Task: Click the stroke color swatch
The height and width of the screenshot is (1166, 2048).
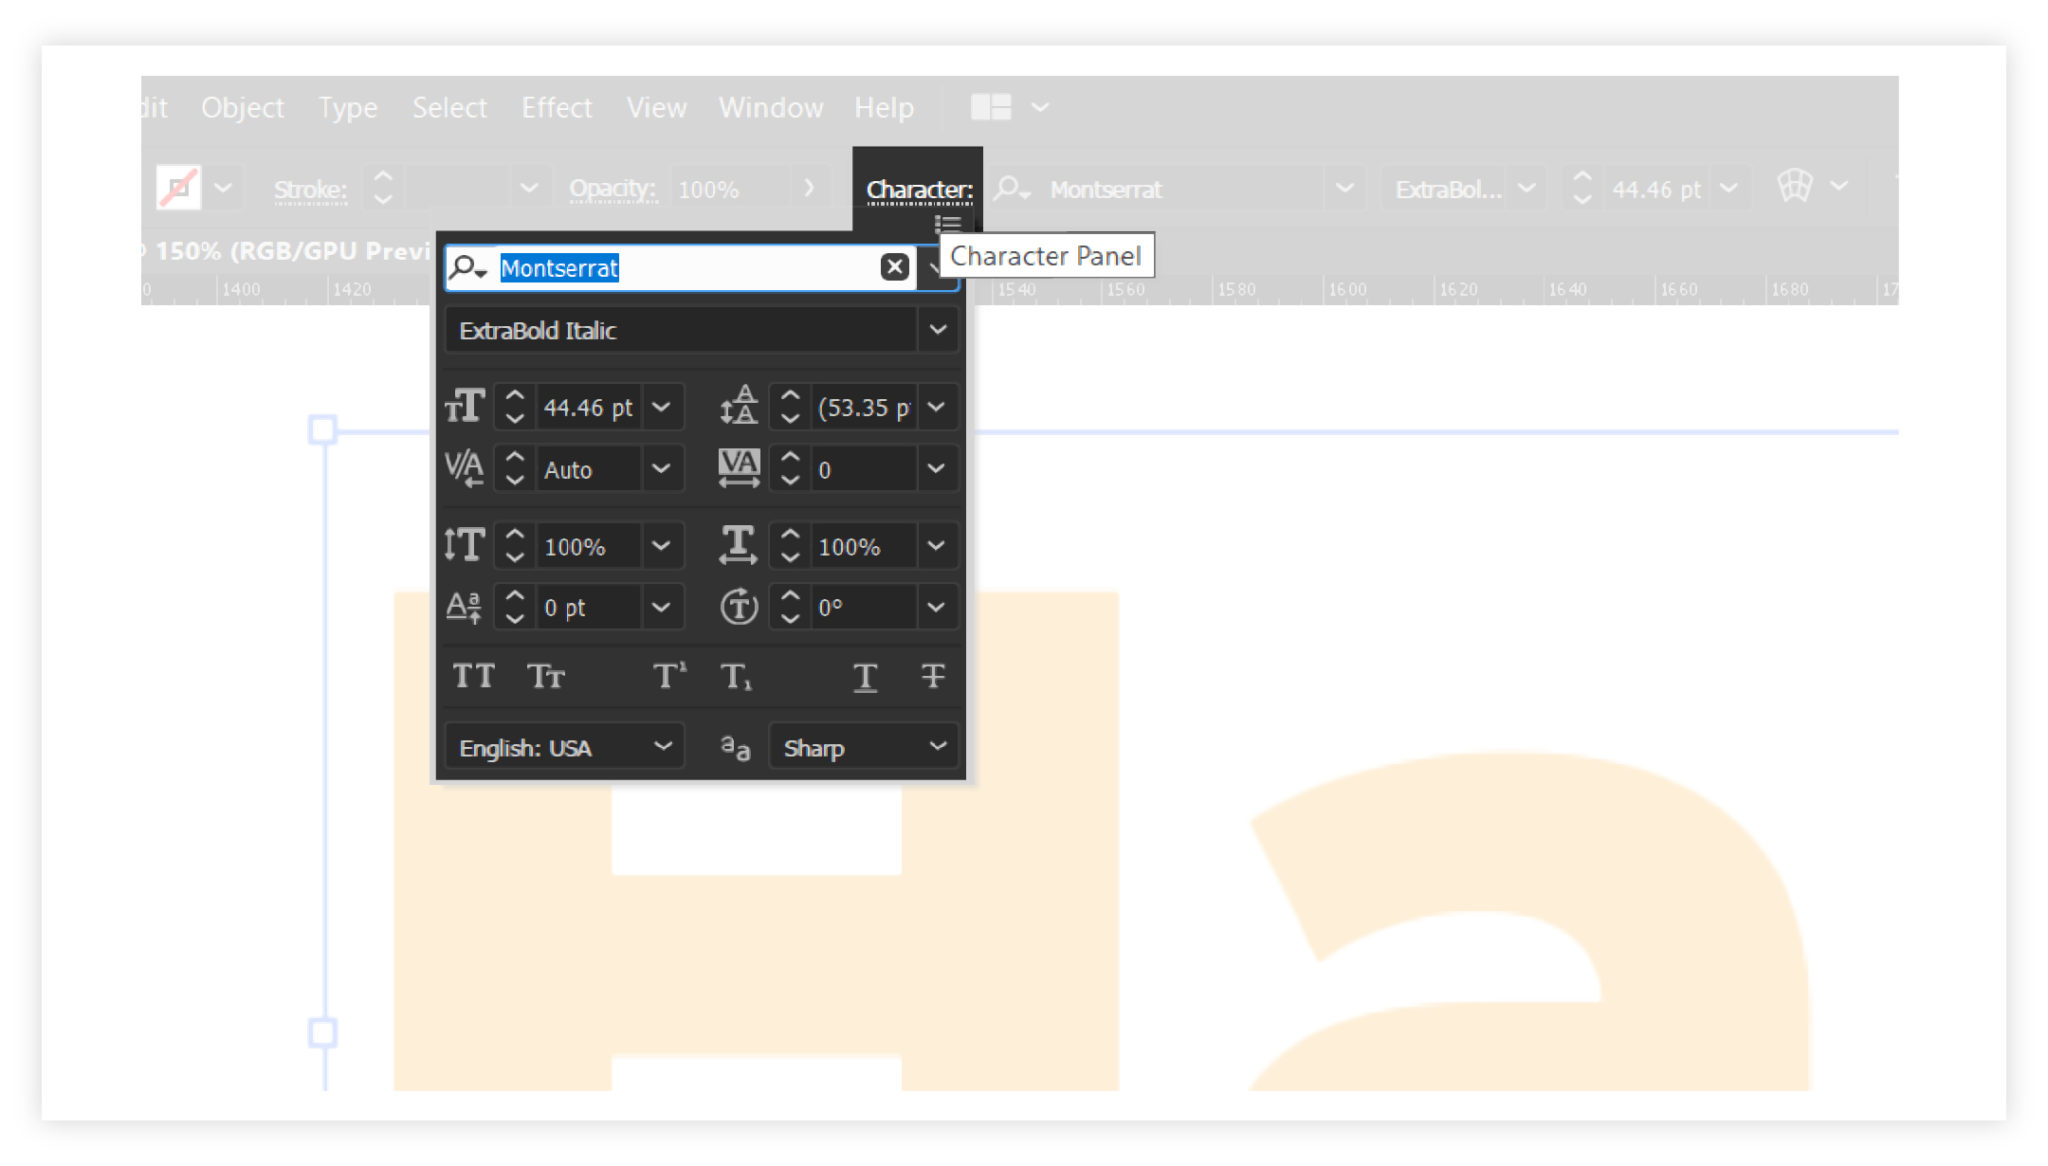Action: coord(179,188)
